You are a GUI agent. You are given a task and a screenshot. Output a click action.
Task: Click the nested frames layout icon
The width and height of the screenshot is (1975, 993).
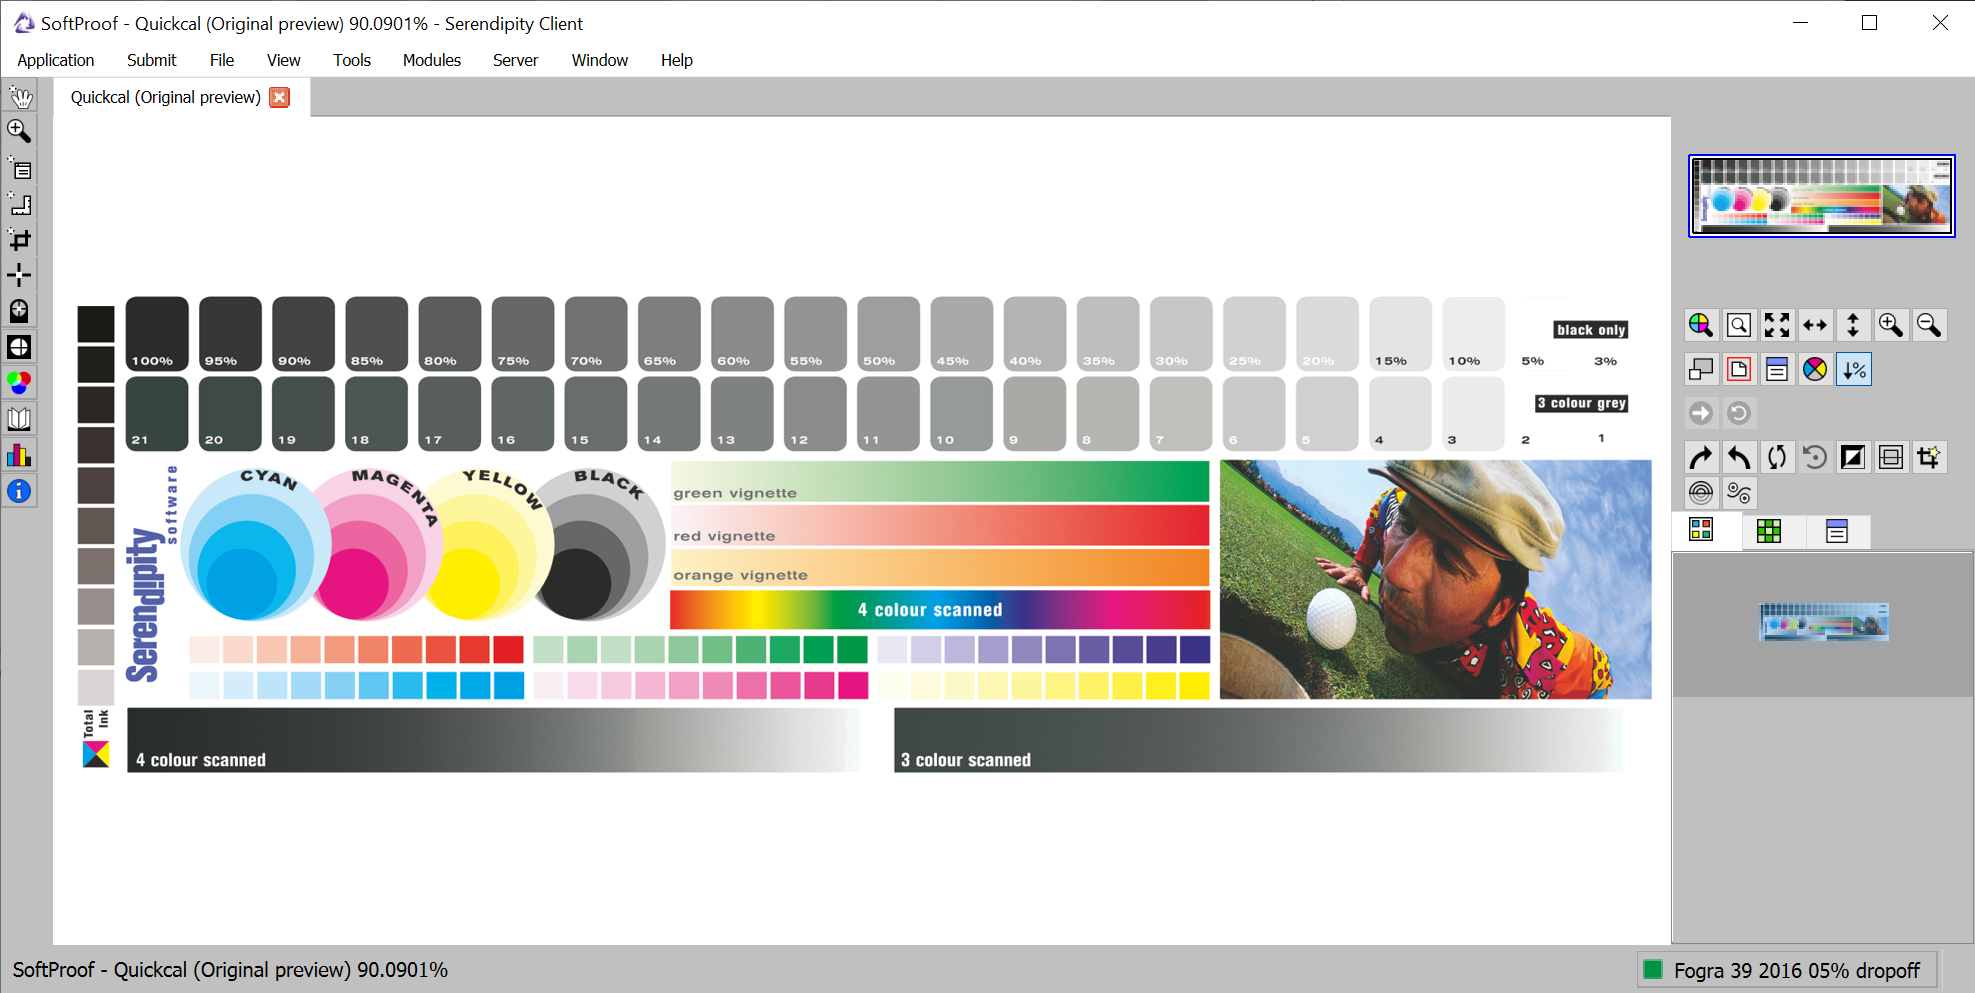pos(1891,458)
